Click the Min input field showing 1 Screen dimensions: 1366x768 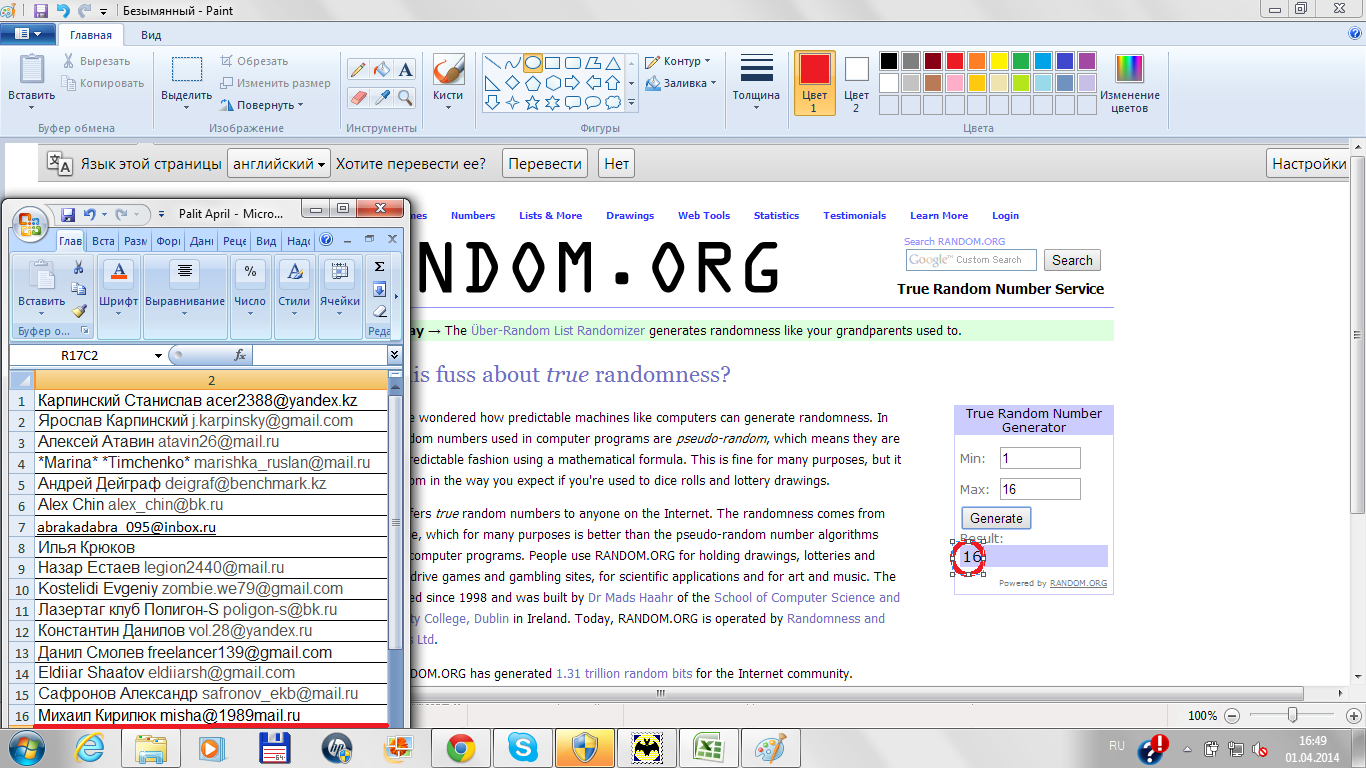click(x=1040, y=458)
